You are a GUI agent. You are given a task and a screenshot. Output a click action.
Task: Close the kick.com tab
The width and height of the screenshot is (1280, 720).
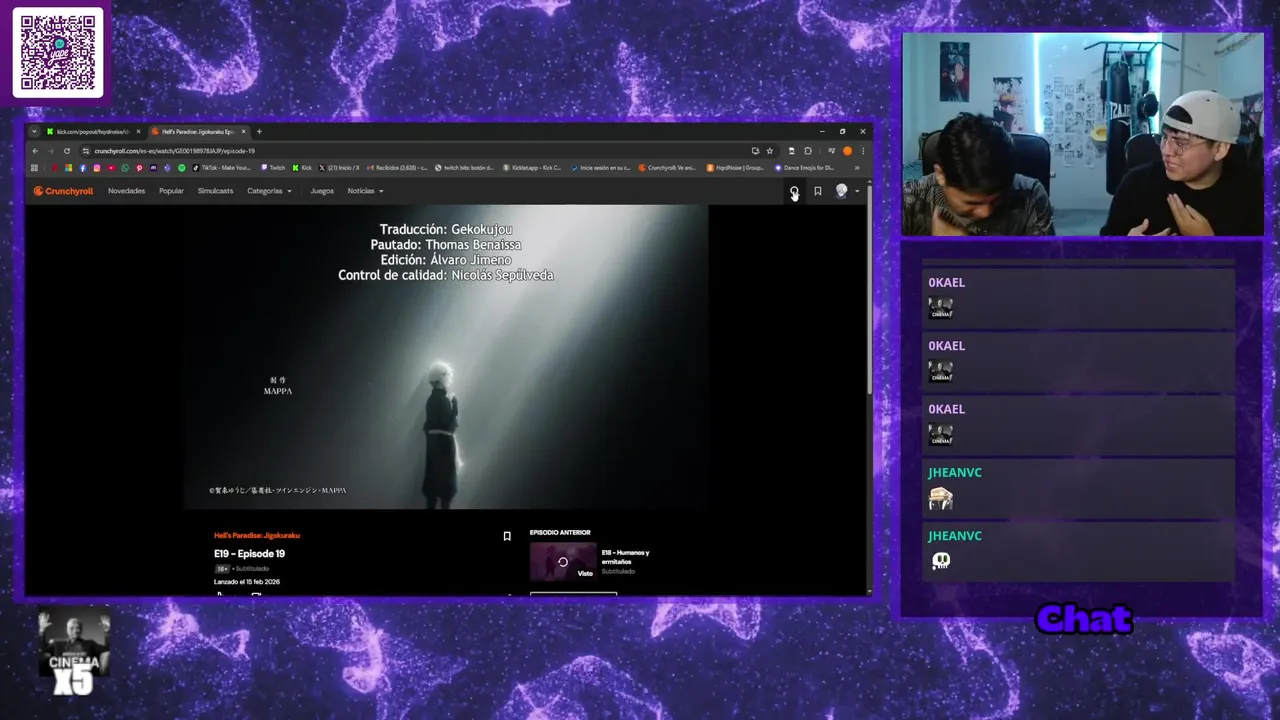(x=138, y=132)
